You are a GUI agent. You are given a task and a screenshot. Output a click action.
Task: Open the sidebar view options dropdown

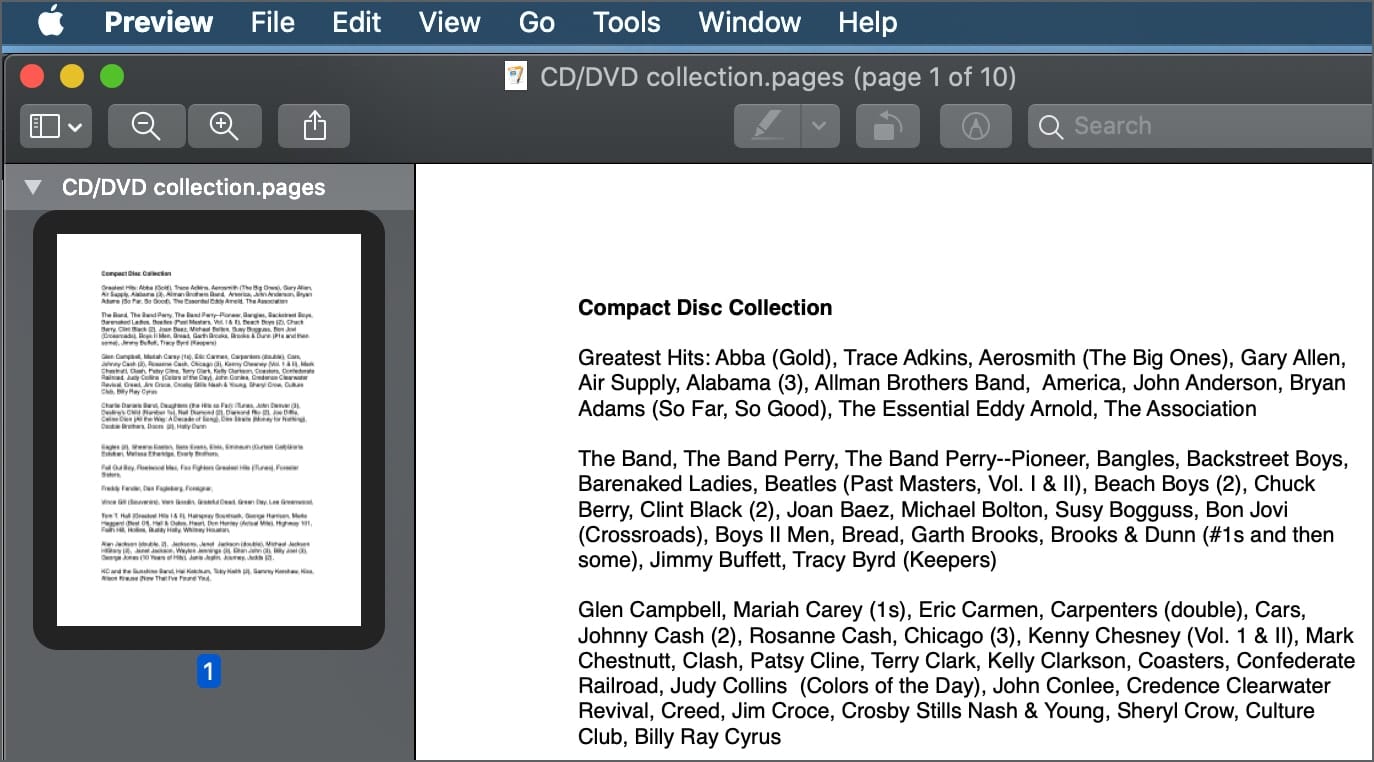(x=56, y=126)
